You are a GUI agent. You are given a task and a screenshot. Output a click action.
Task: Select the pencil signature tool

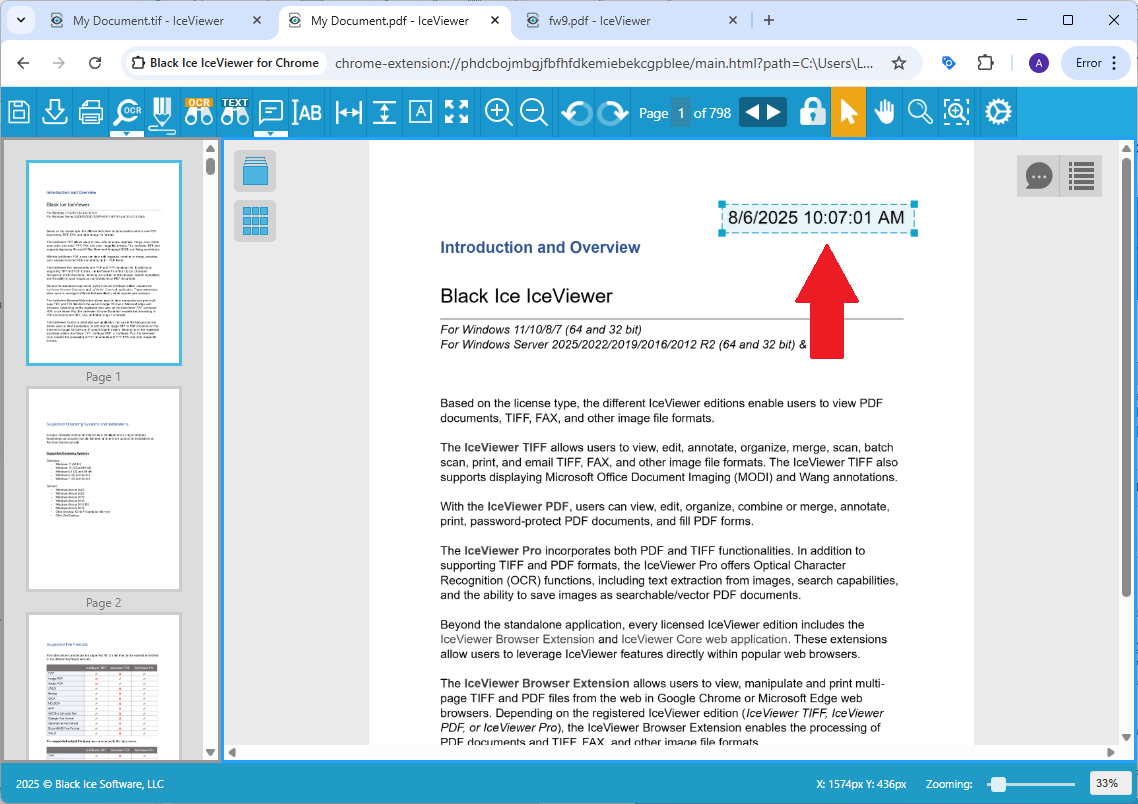point(162,115)
